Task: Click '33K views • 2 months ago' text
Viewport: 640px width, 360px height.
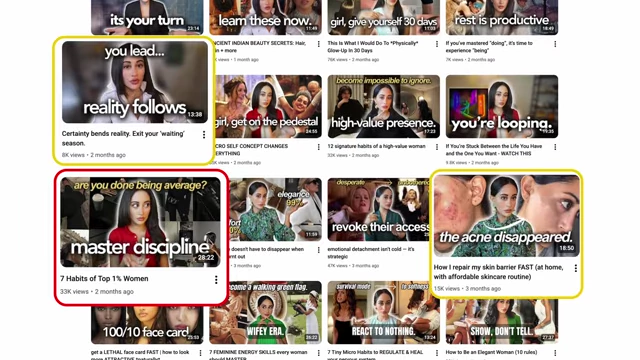Action: 97,291
